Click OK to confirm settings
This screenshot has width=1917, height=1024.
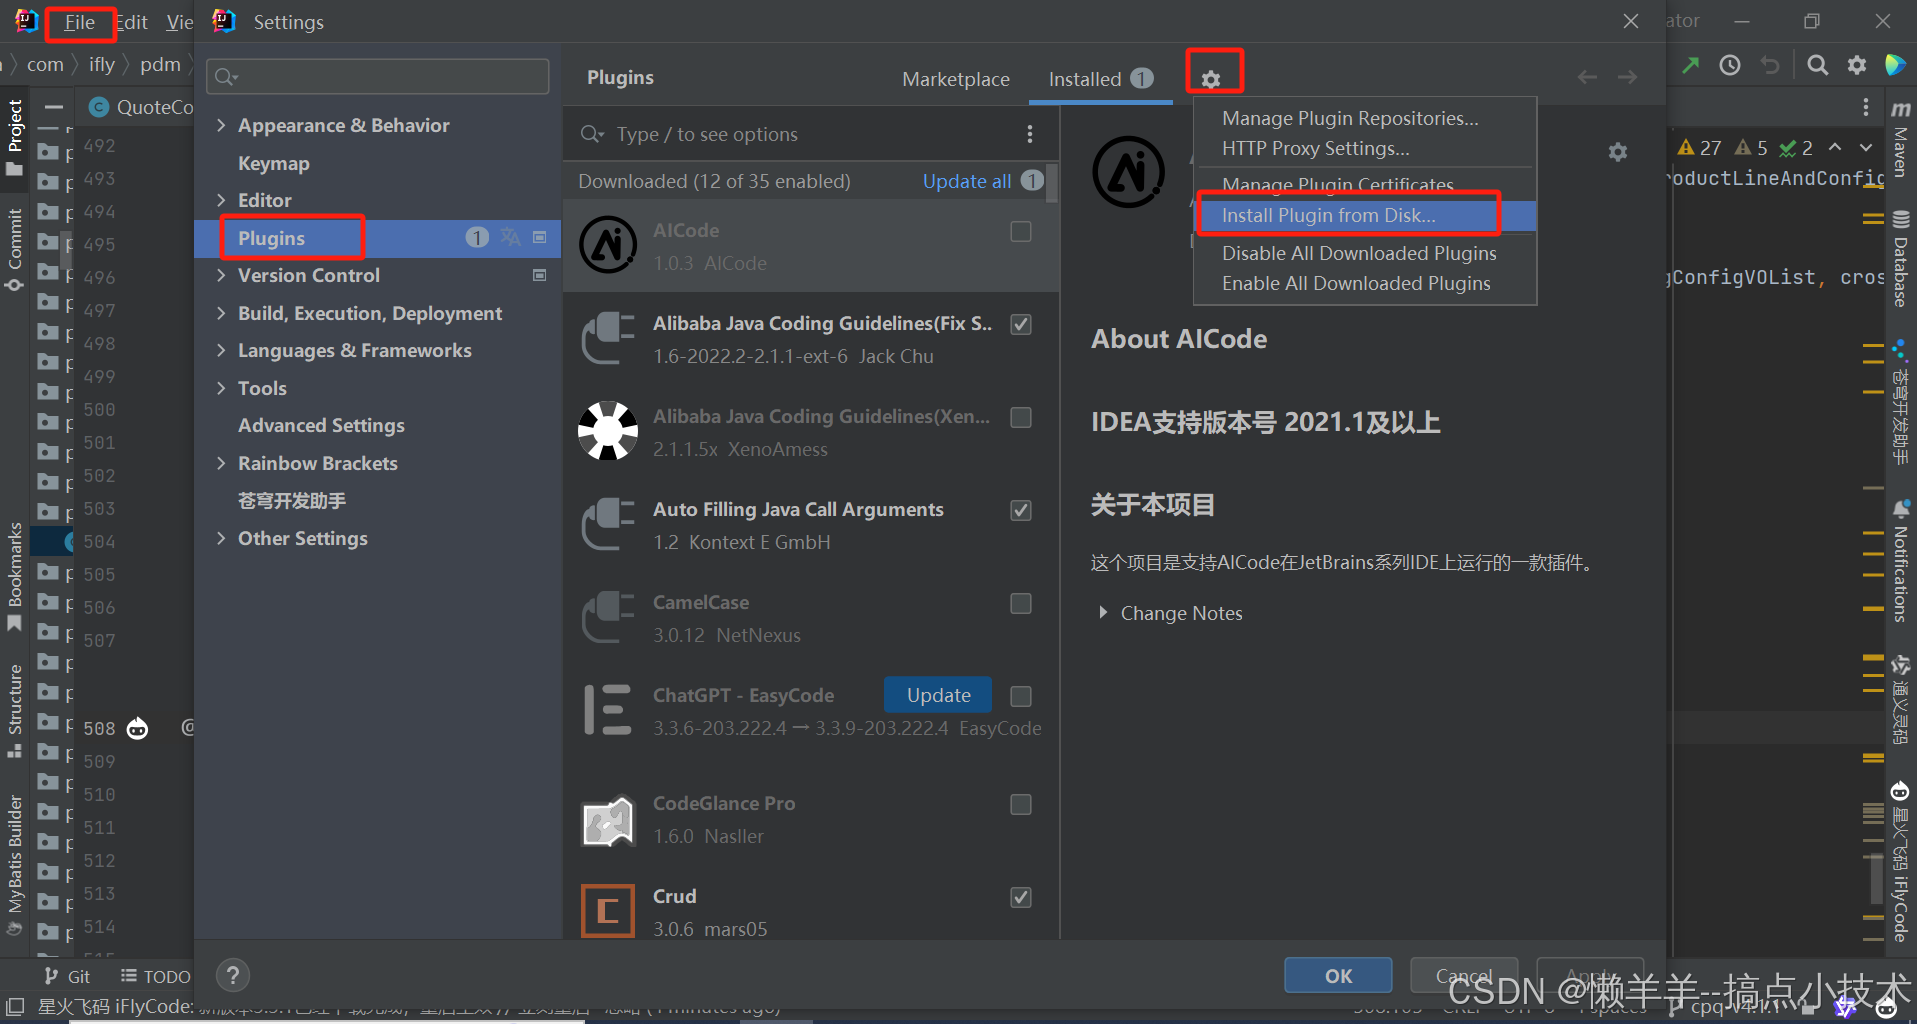pyautogui.click(x=1338, y=975)
